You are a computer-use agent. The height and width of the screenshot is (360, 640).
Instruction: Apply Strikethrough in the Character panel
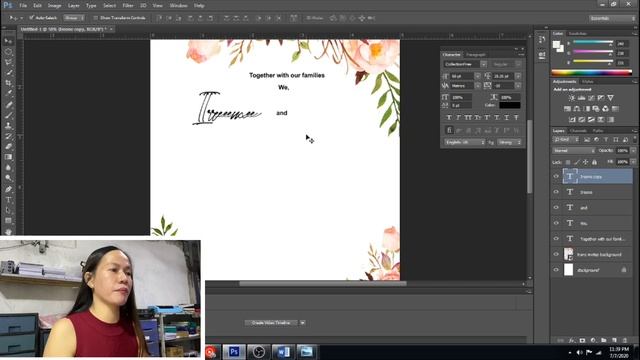[x=516, y=118]
